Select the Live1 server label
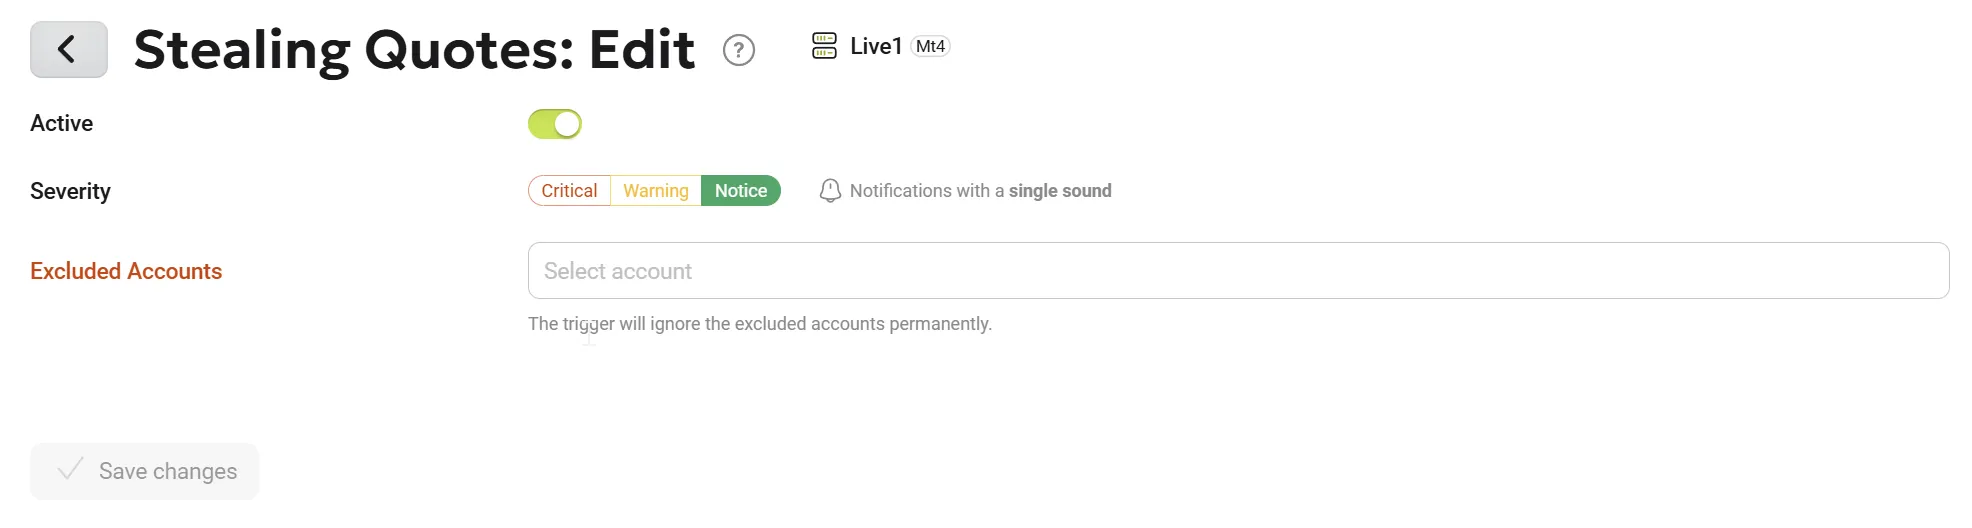Image resolution: width=1972 pixels, height=528 pixels. pos(876,46)
